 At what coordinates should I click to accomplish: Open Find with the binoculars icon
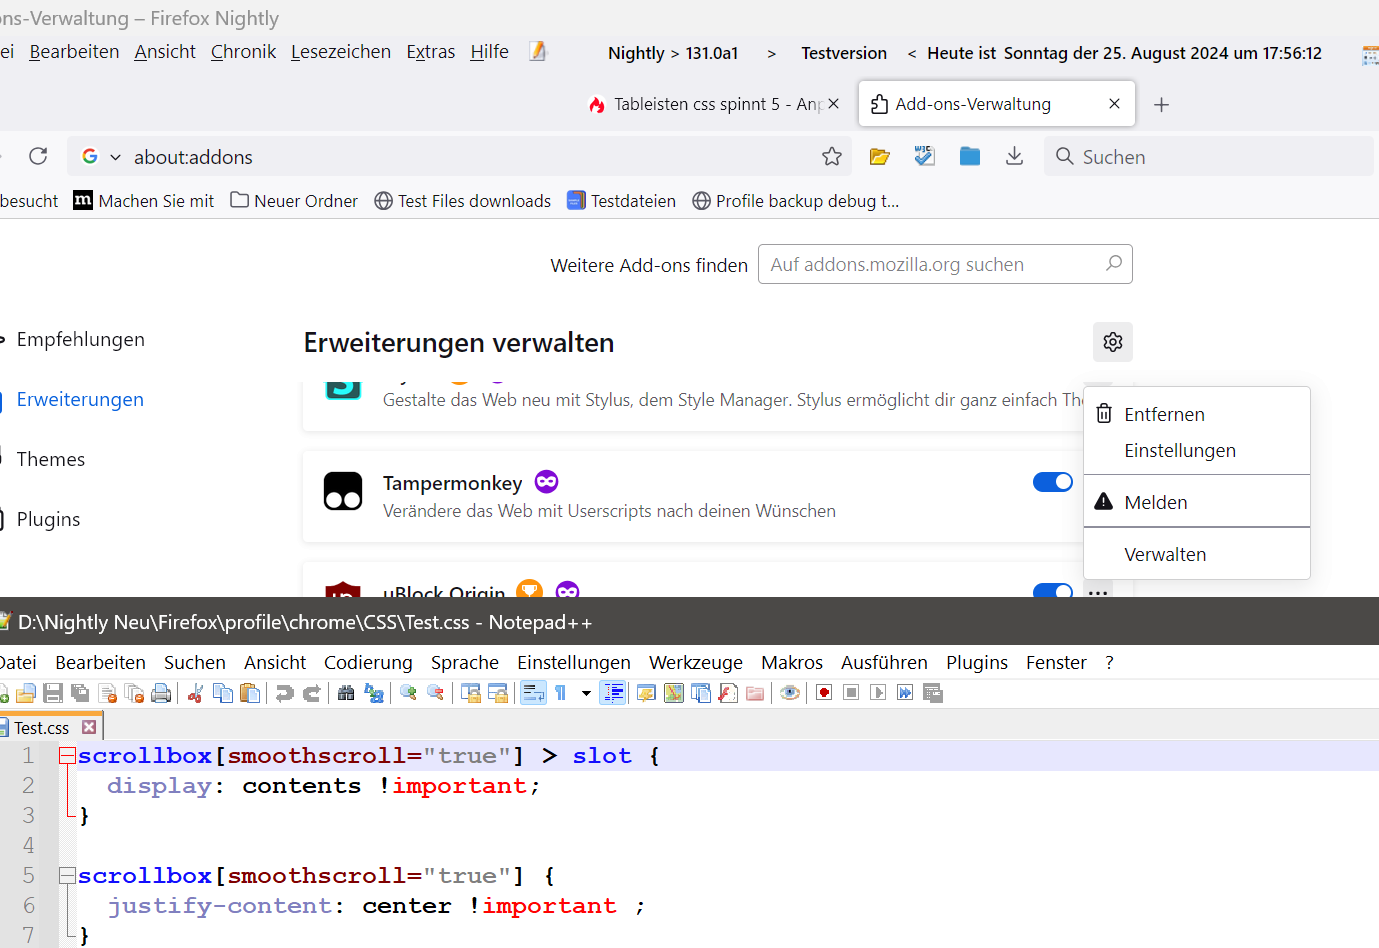click(346, 693)
